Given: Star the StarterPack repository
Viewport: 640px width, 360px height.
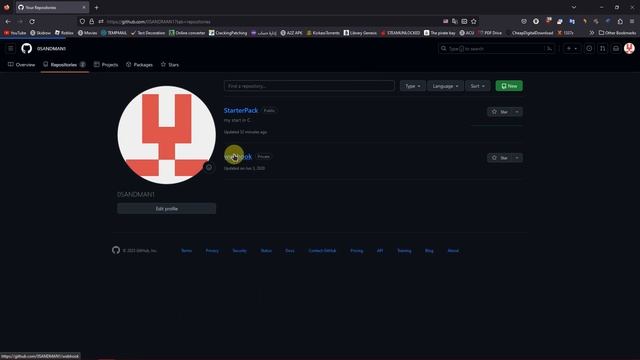Looking at the screenshot, I should 500,112.
